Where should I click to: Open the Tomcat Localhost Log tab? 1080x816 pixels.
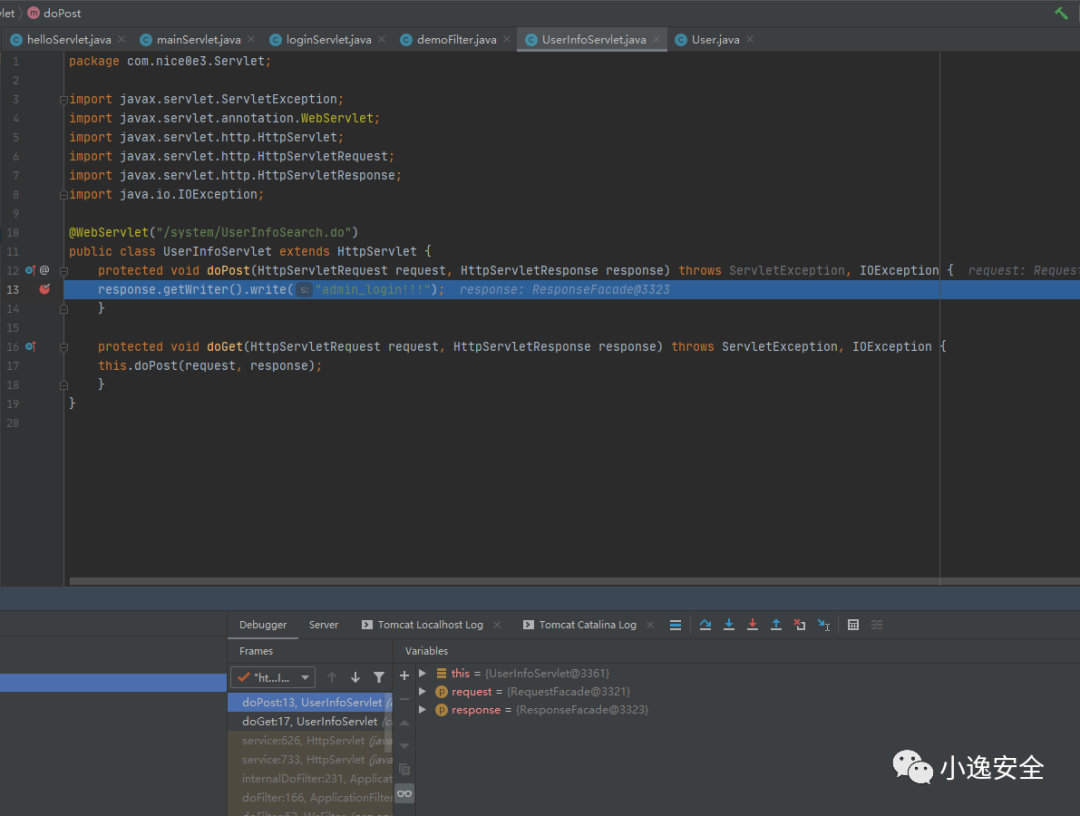click(x=430, y=625)
